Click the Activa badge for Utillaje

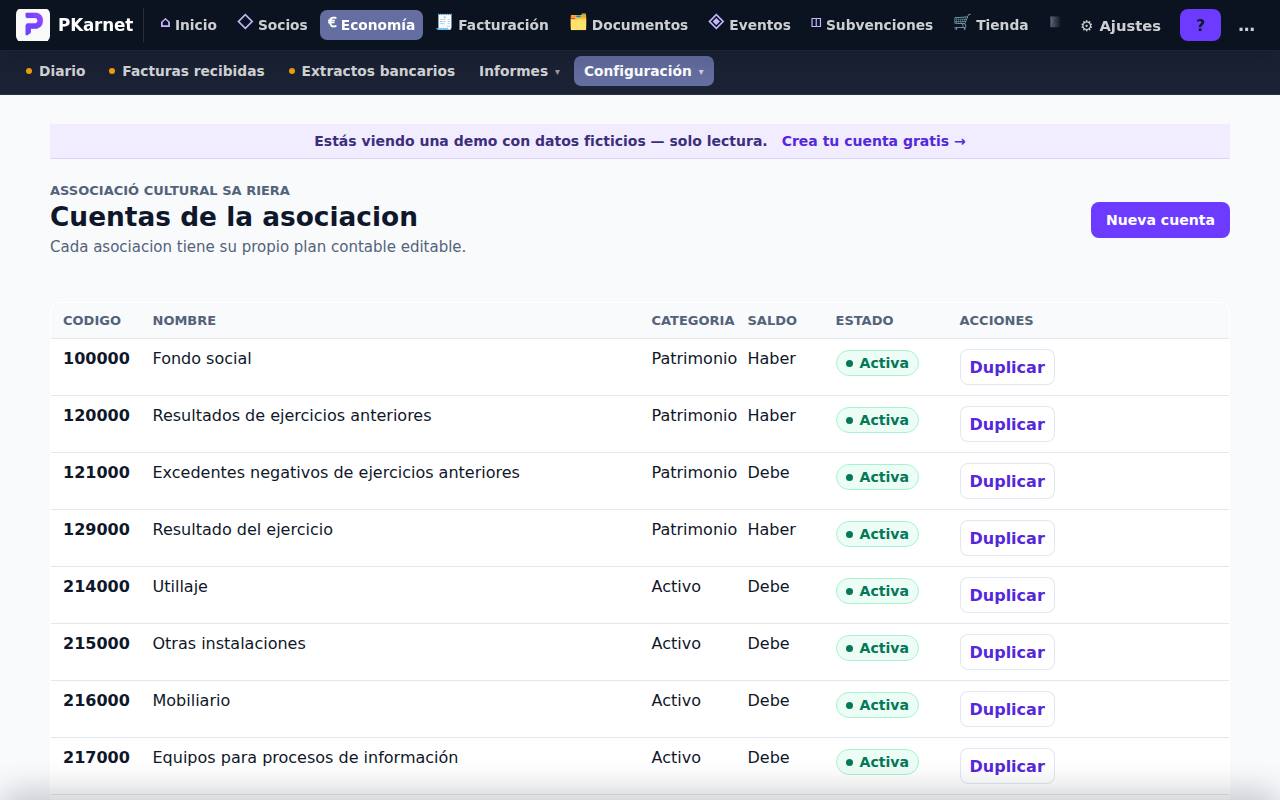(x=877, y=591)
